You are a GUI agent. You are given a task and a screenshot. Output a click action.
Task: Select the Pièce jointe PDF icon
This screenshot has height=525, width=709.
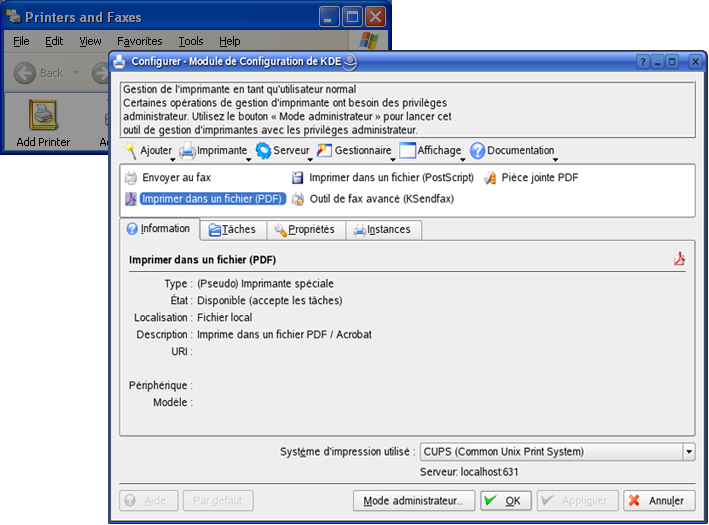[490, 178]
